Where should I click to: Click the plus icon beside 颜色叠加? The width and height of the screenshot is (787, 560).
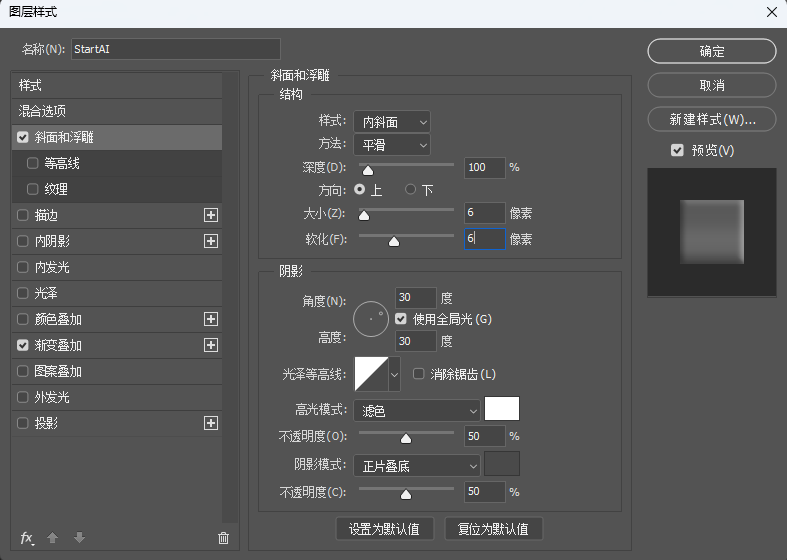[211, 319]
